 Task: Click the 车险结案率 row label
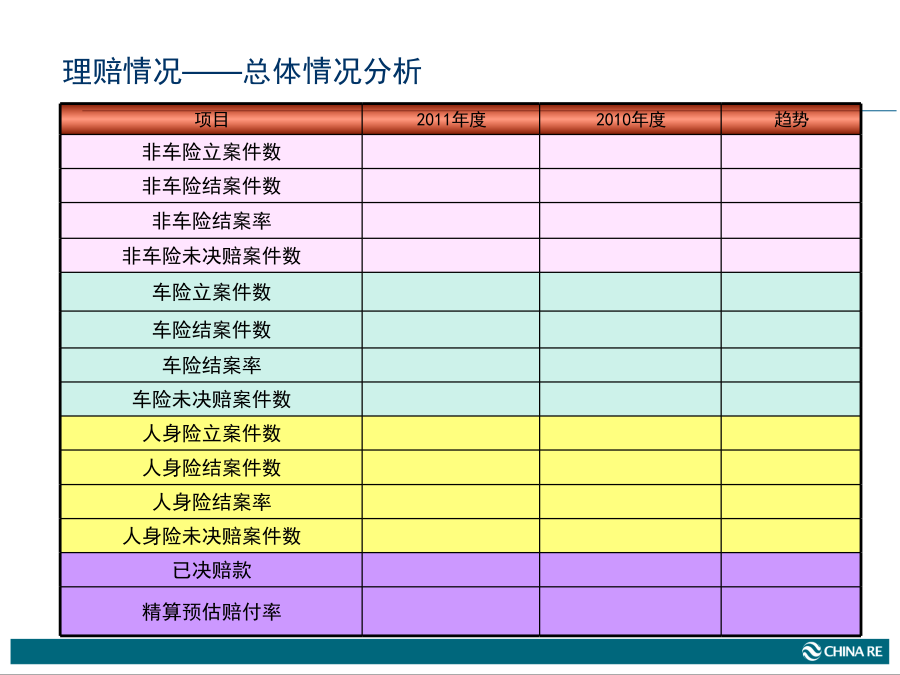click(211, 365)
